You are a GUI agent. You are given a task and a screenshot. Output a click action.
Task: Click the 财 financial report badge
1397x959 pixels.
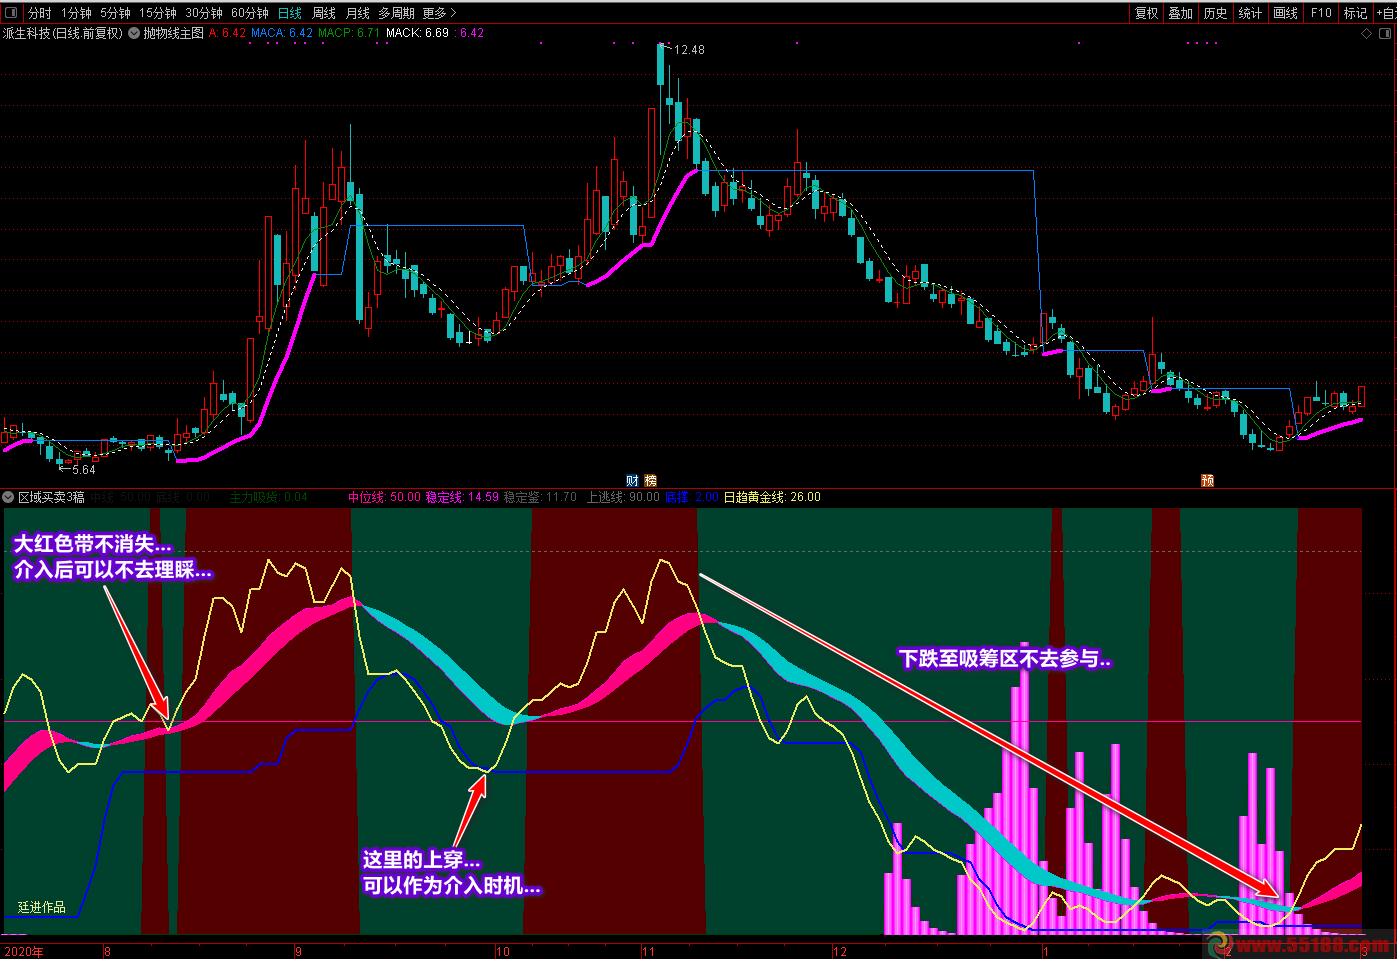coord(632,481)
